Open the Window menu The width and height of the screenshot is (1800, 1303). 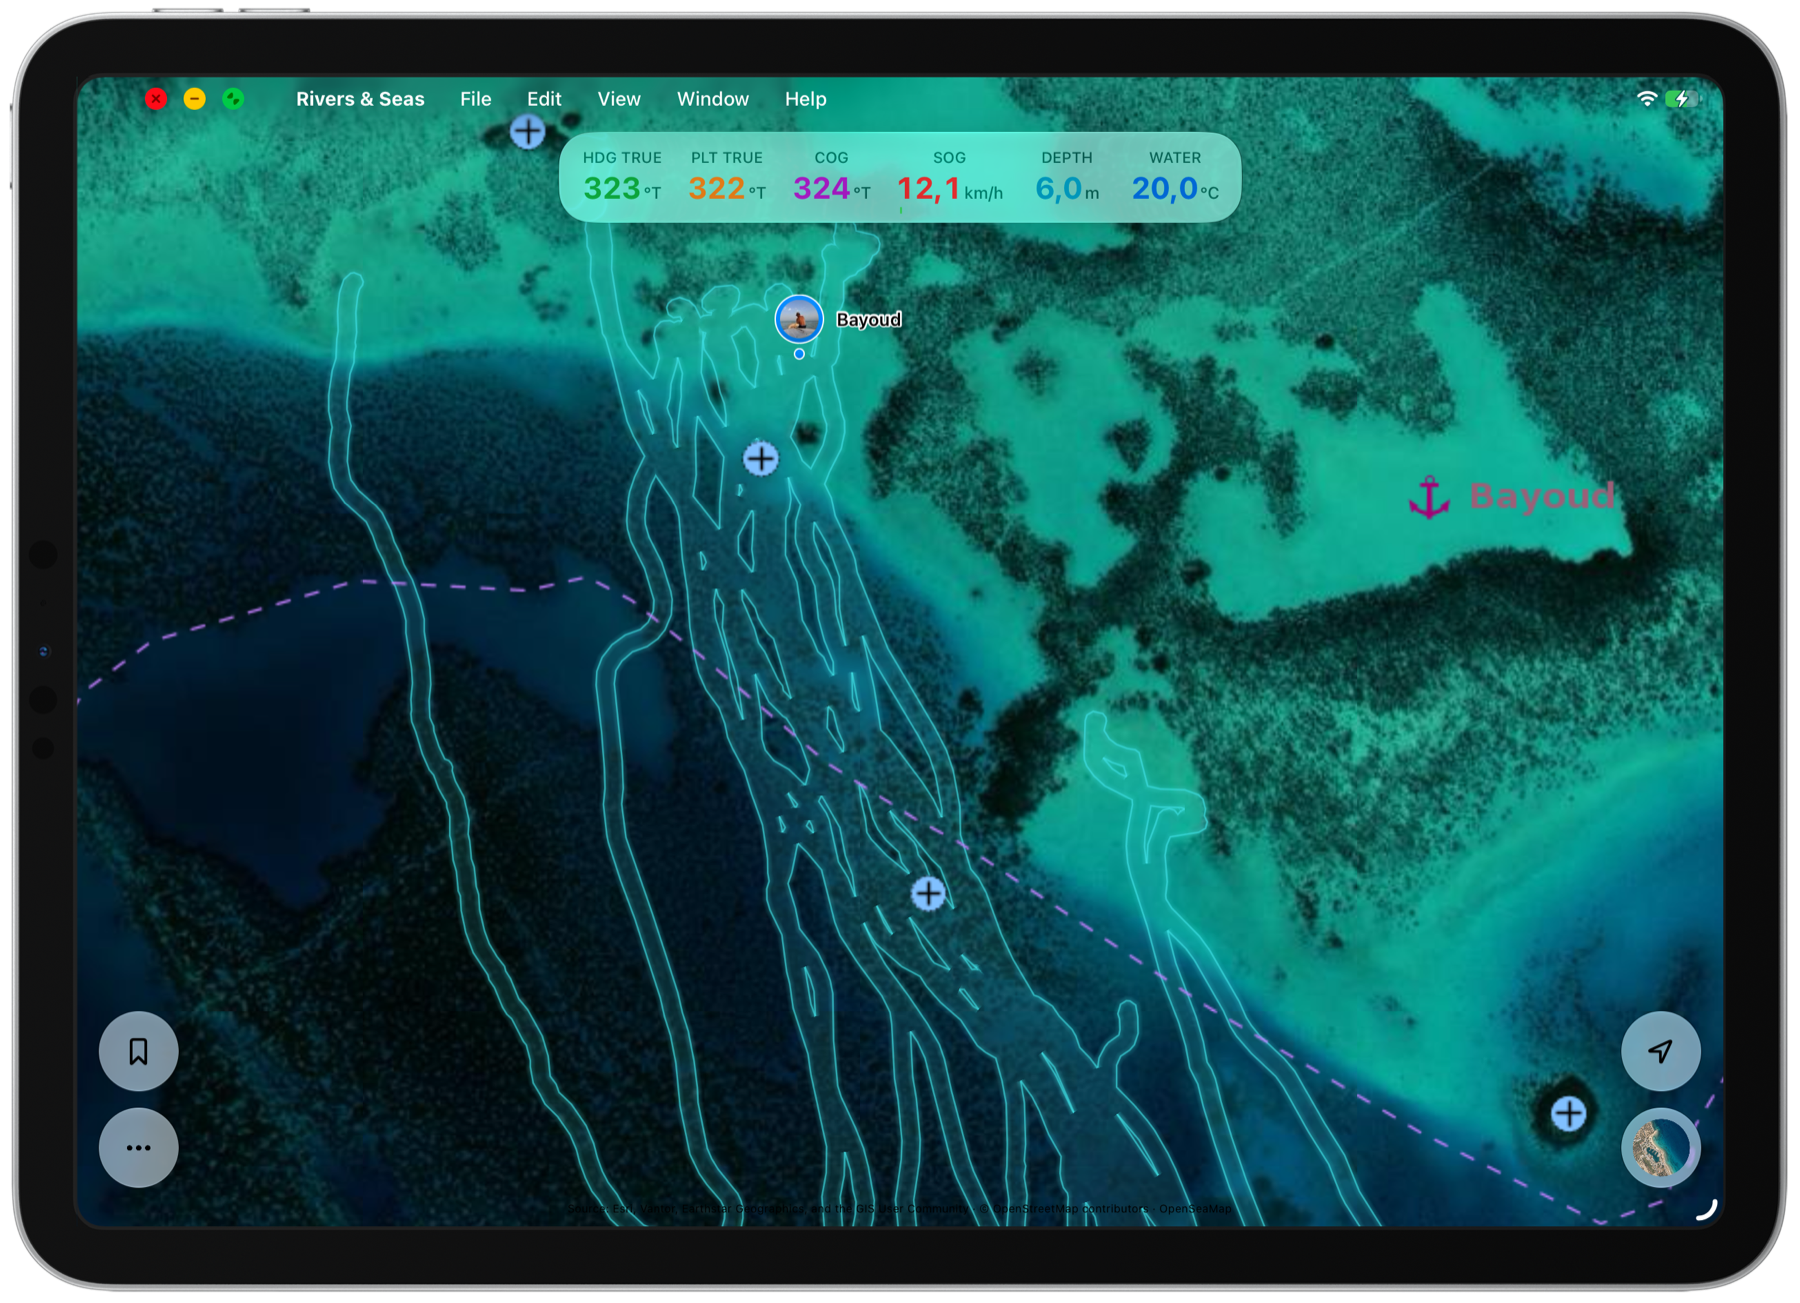tap(713, 99)
